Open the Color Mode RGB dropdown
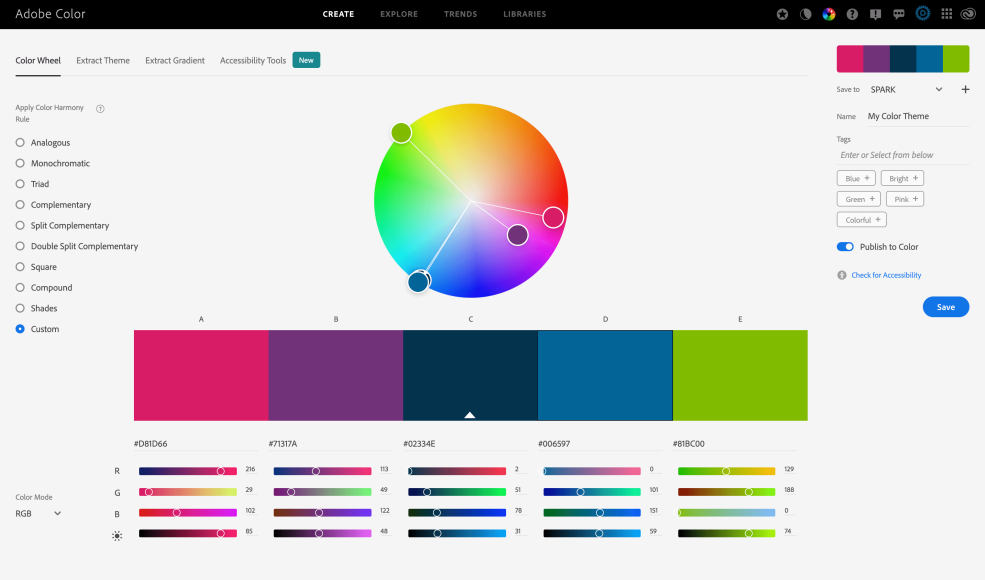The width and height of the screenshot is (985, 580). point(38,513)
